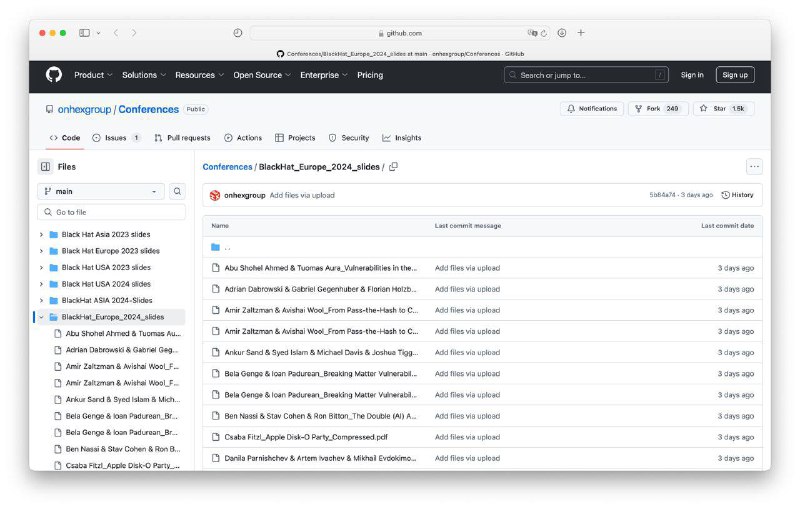Open the GitHub homepage logo
The image size is (800, 509).
point(54,75)
